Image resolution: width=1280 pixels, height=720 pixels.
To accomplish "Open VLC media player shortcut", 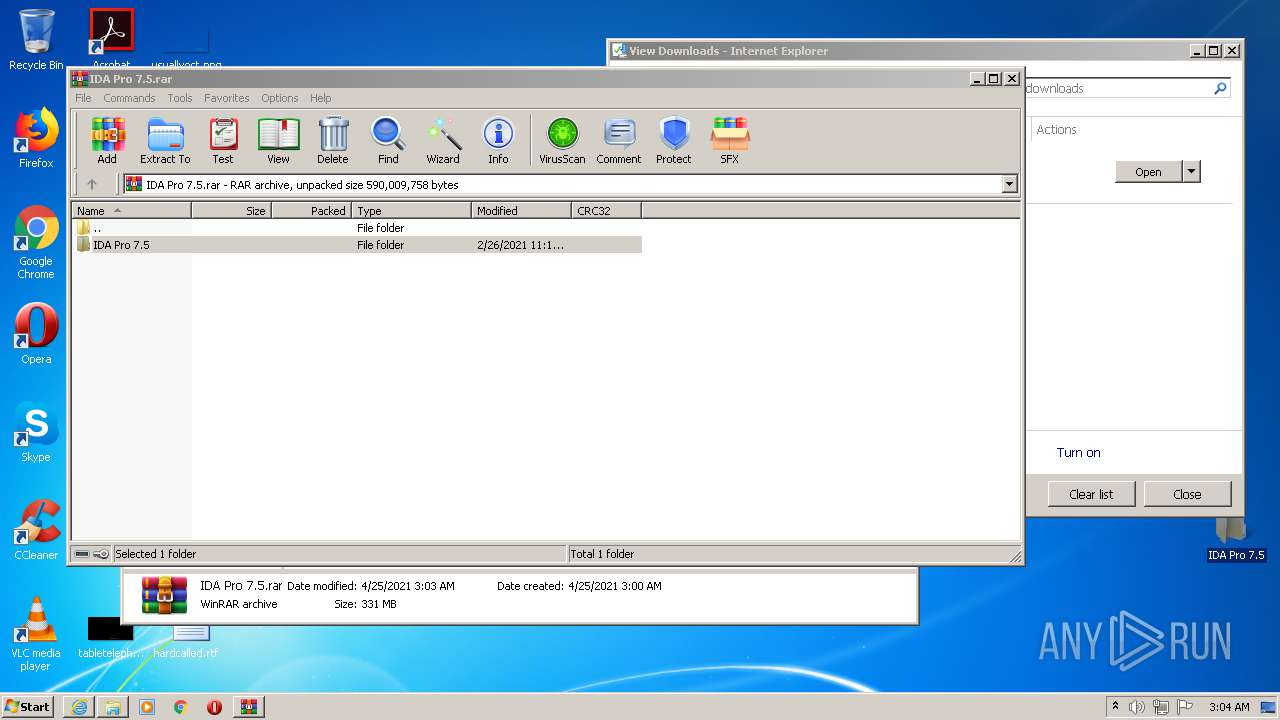I will (x=36, y=634).
